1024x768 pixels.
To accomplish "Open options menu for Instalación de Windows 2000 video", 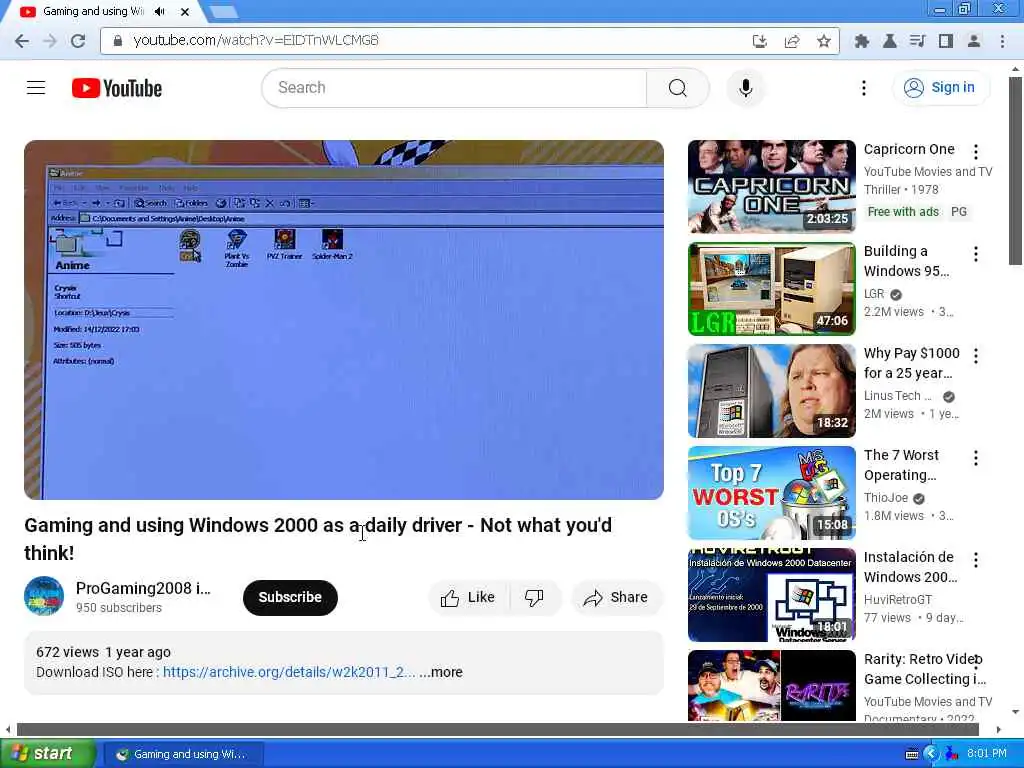I will click(x=976, y=560).
